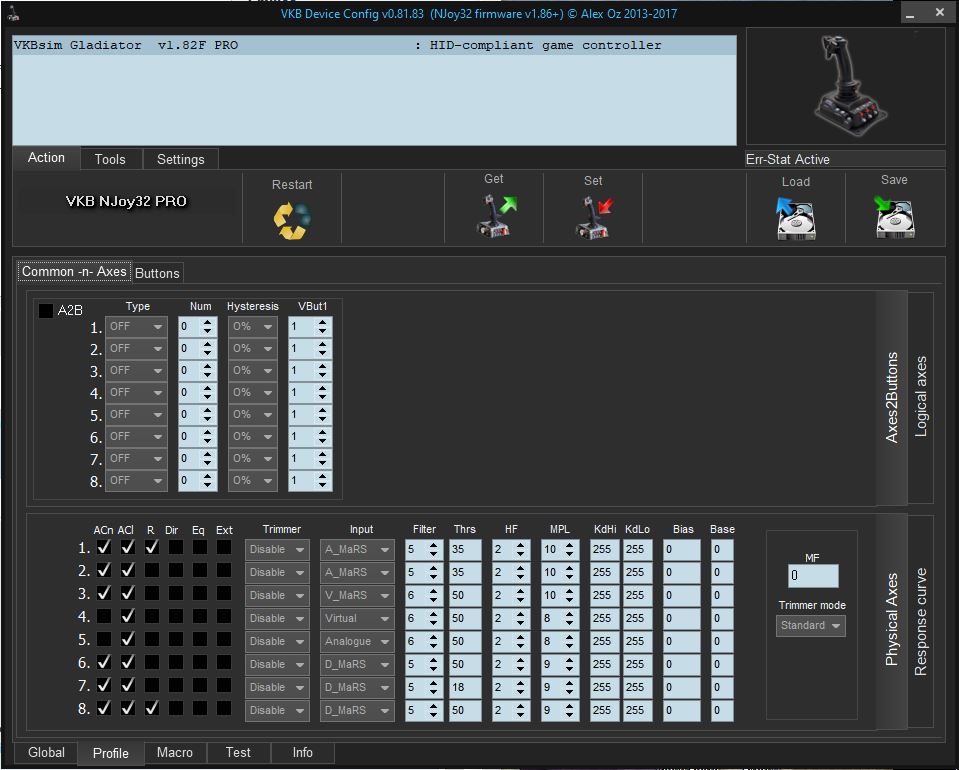
Task: Click Thrs field of axis 1
Action: (x=465, y=549)
